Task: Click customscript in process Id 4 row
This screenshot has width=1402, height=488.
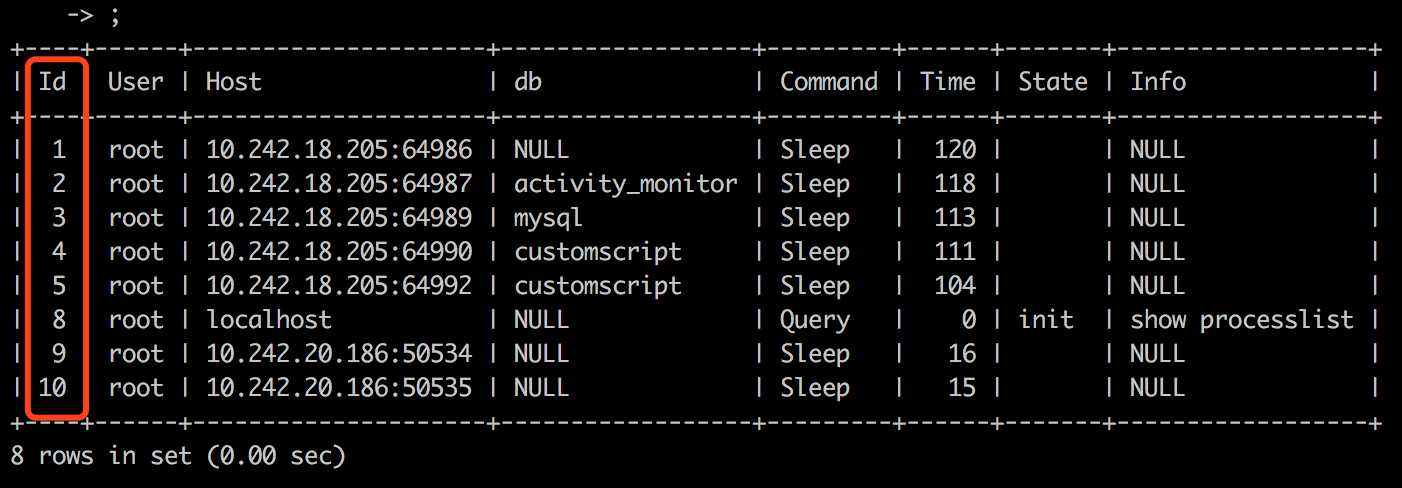Action: point(598,252)
